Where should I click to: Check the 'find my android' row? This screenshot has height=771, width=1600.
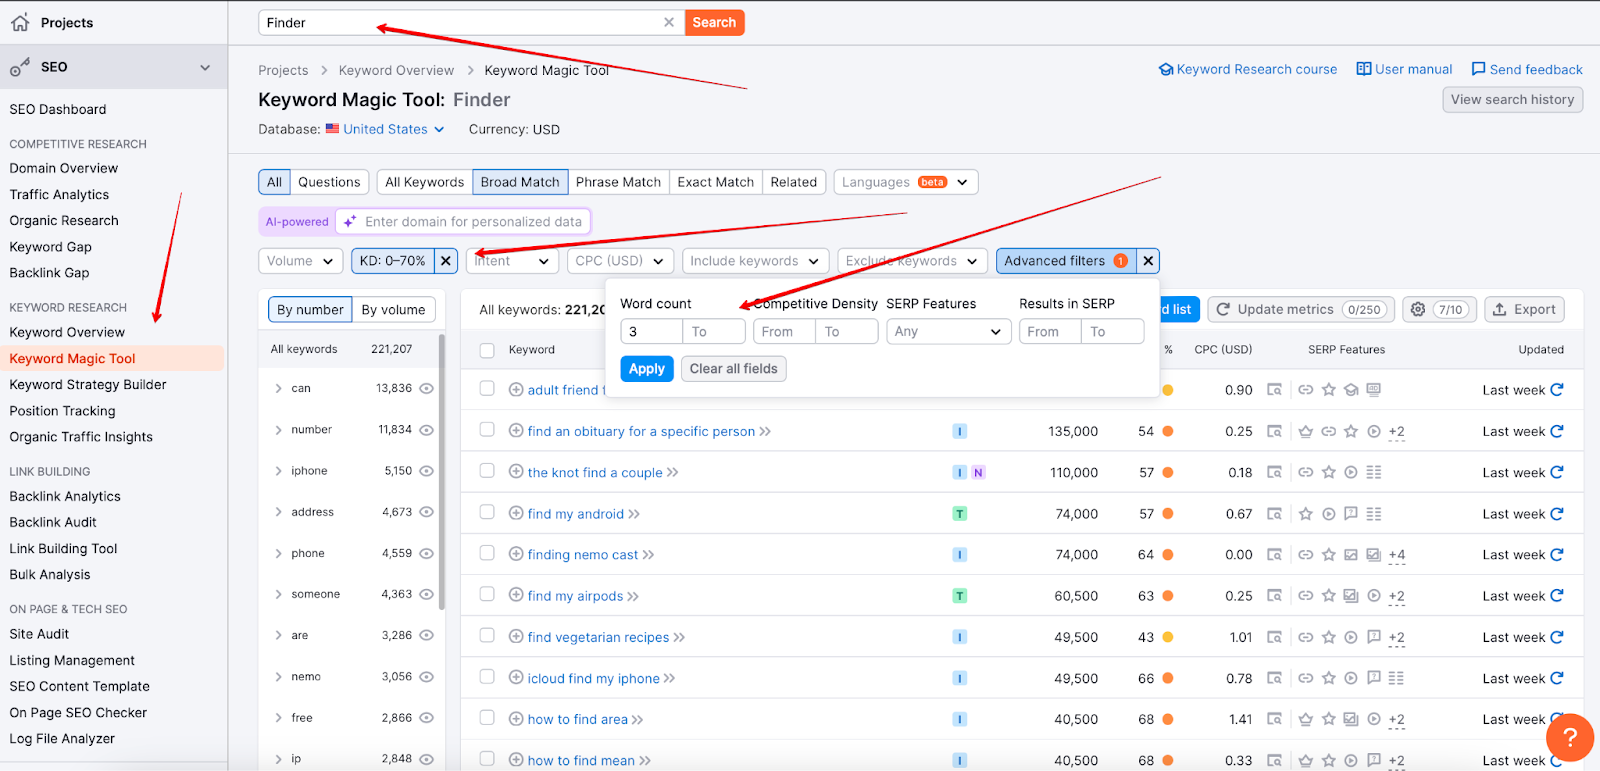click(x=487, y=511)
